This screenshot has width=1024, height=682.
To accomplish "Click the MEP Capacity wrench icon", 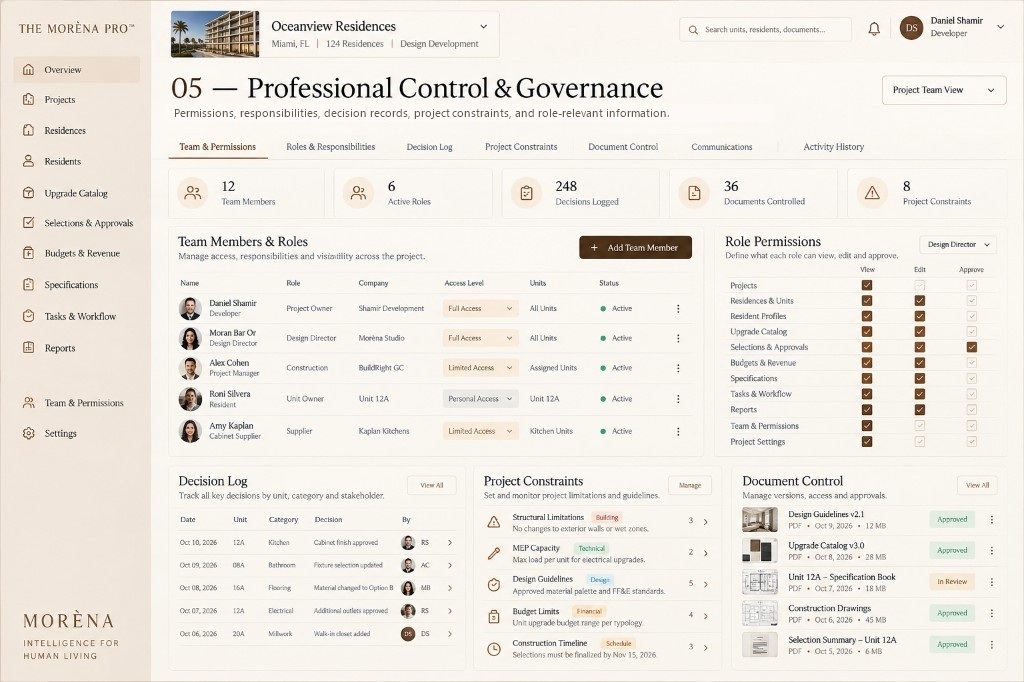I will (494, 553).
